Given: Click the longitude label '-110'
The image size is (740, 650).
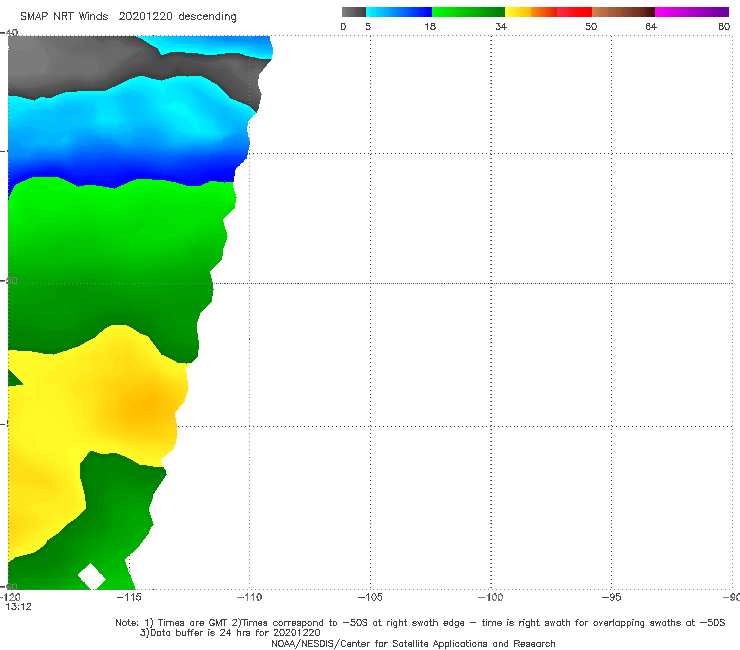Looking at the screenshot, I should click(249, 597).
